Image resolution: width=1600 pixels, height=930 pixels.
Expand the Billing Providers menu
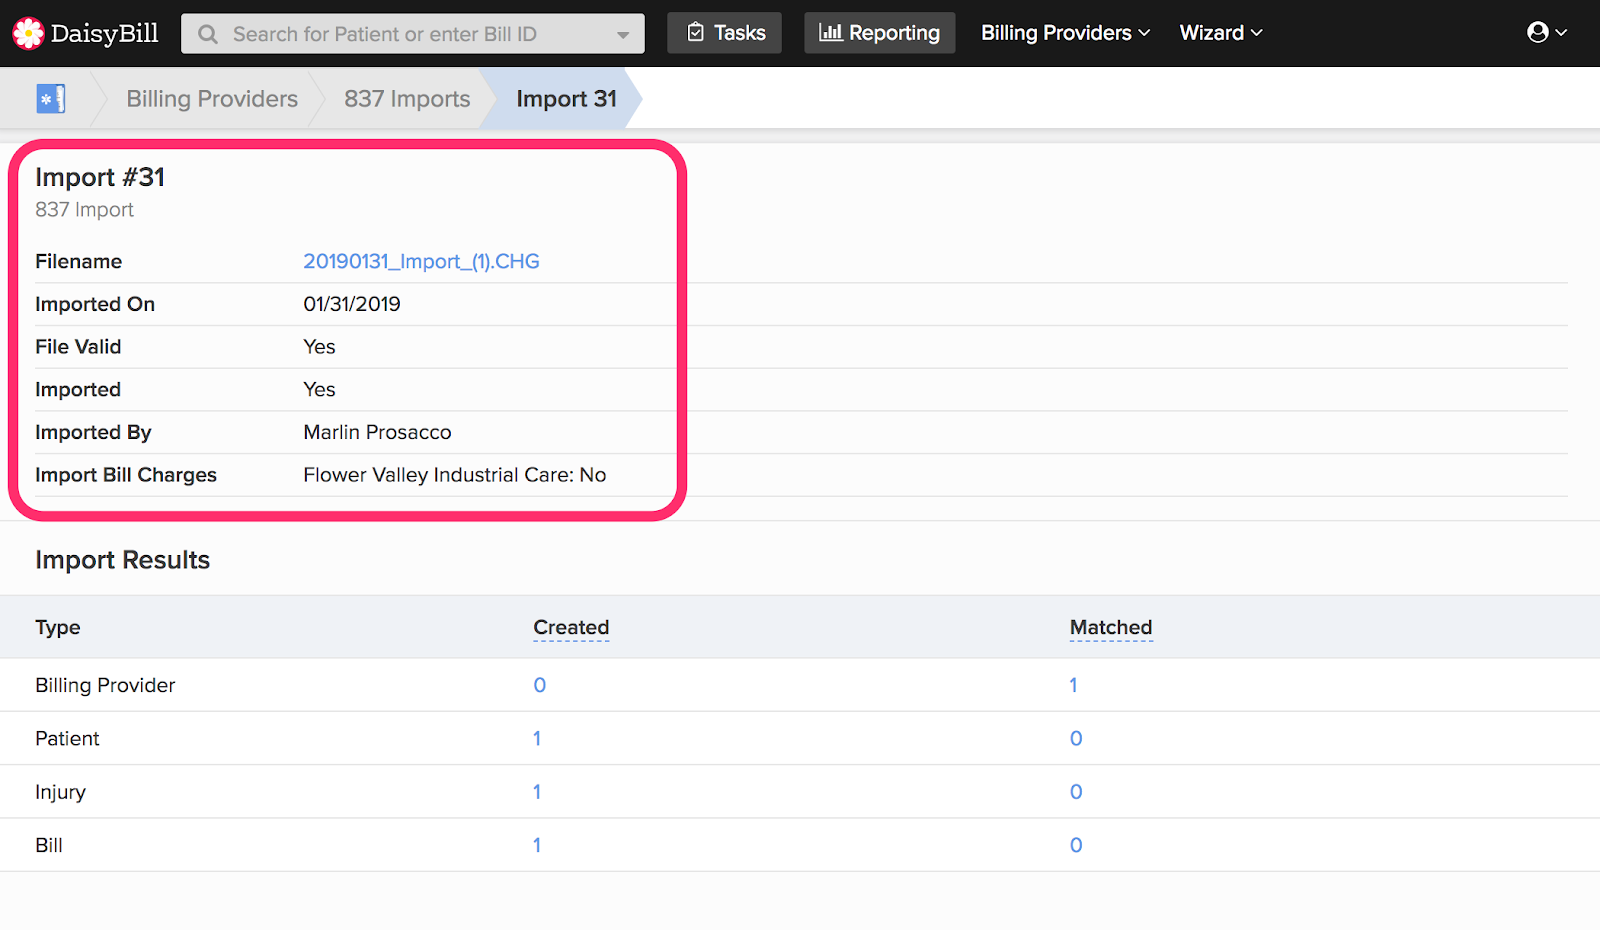click(x=1065, y=33)
